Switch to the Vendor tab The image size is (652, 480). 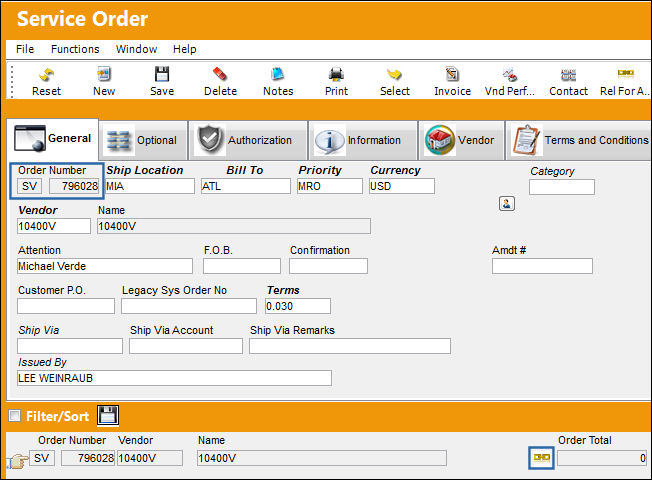coord(461,141)
